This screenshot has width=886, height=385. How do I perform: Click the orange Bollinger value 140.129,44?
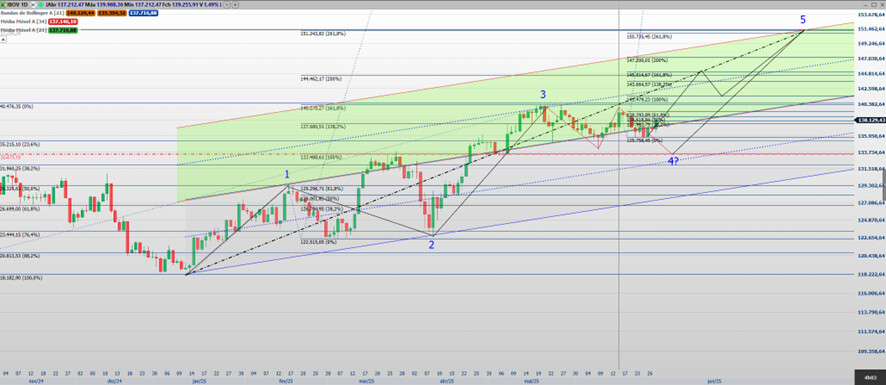pos(80,13)
